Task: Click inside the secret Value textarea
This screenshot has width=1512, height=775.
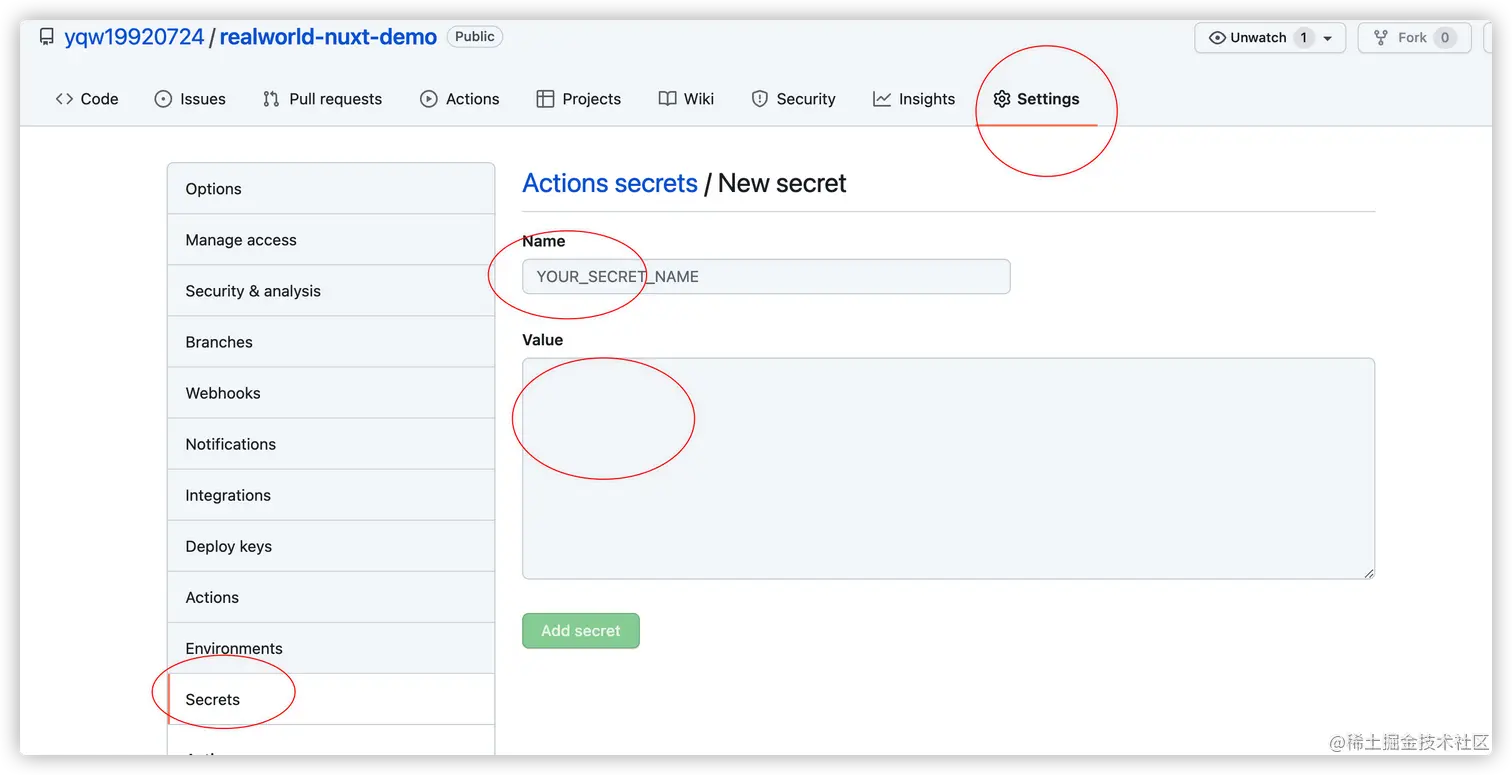Action: pyautogui.click(x=948, y=468)
